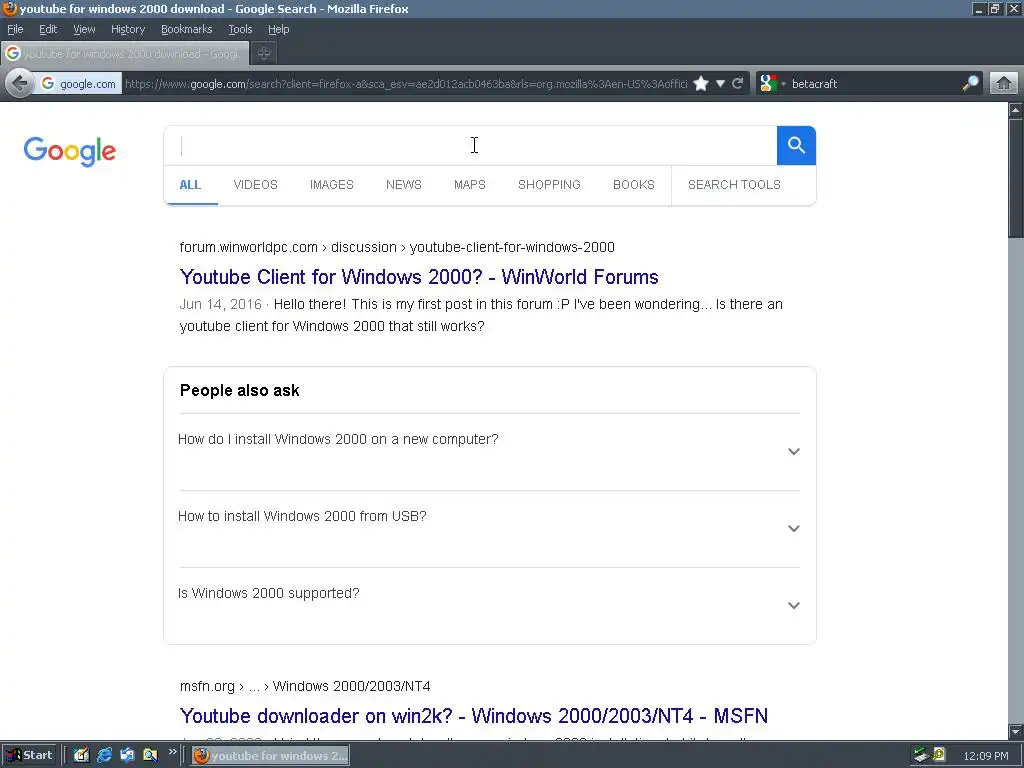Click the blue Google search magnifier button

[796, 145]
